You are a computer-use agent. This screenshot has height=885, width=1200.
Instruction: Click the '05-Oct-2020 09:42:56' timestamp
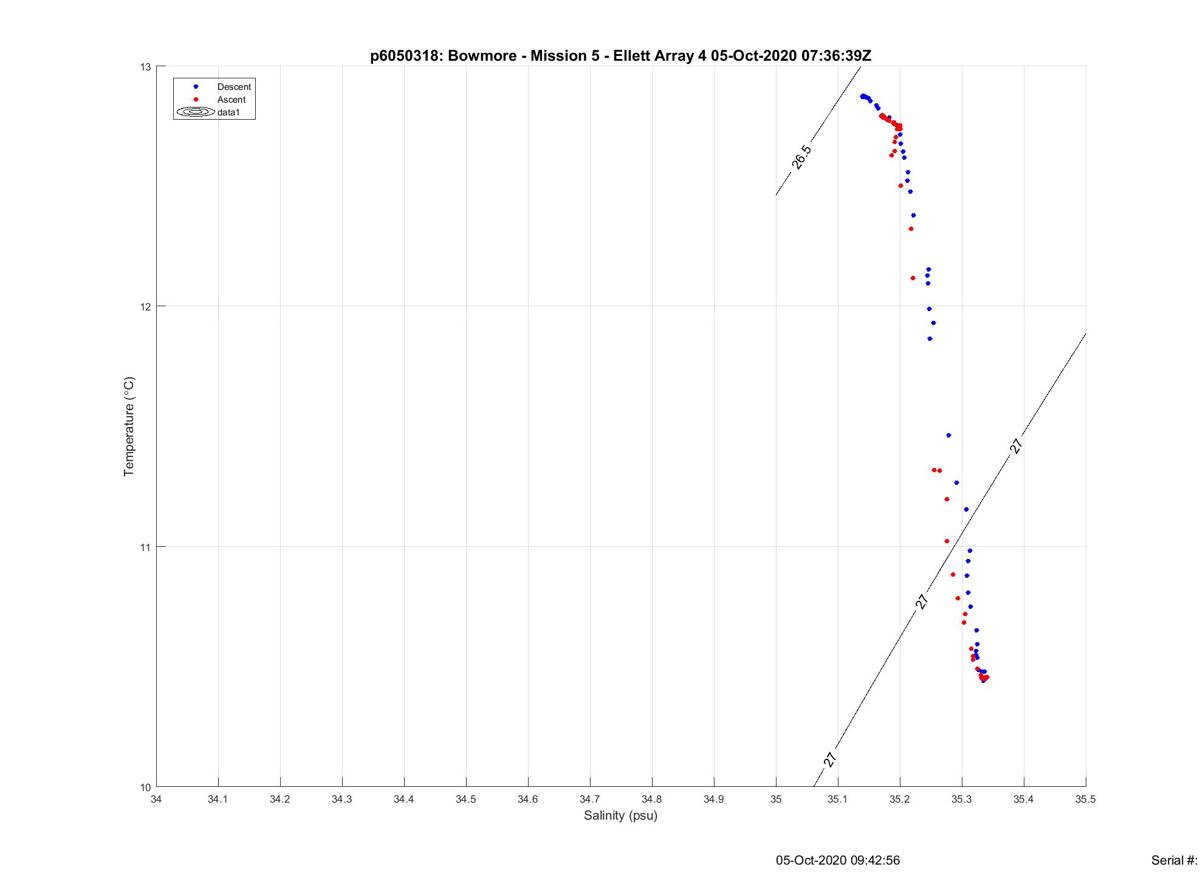pos(838,860)
